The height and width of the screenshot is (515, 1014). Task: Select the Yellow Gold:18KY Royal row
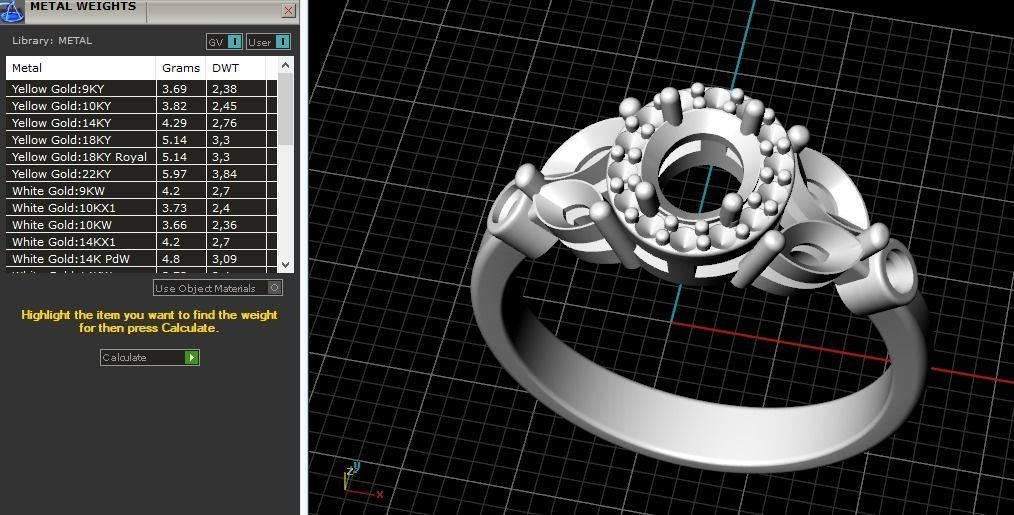tap(142, 157)
